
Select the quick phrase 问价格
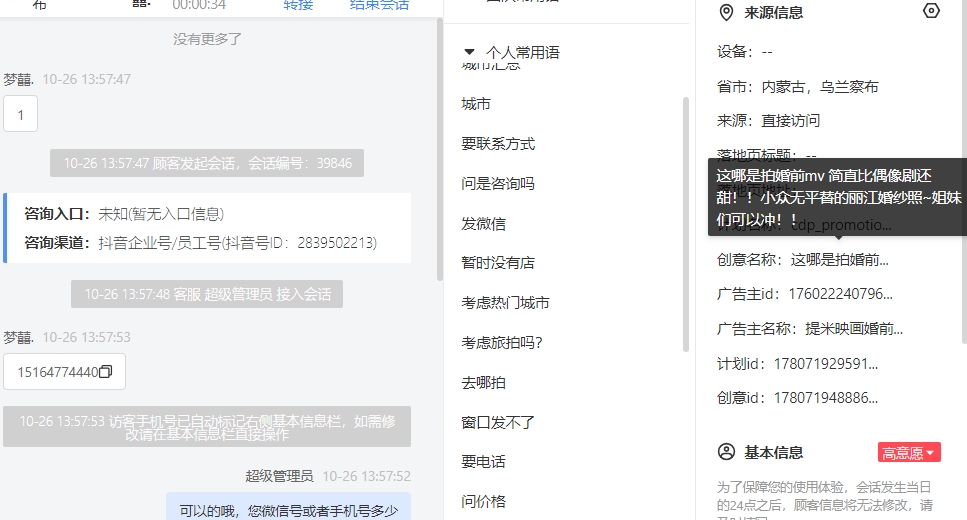(484, 501)
